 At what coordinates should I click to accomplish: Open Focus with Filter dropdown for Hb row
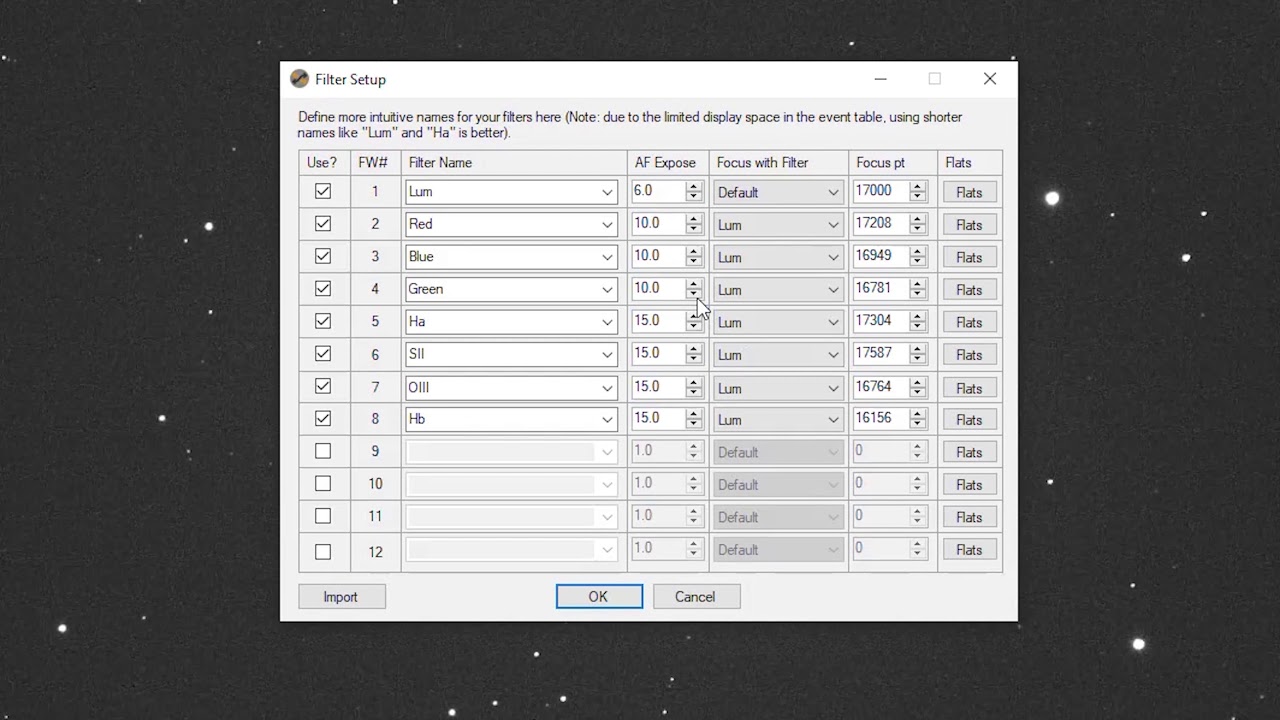click(x=778, y=420)
